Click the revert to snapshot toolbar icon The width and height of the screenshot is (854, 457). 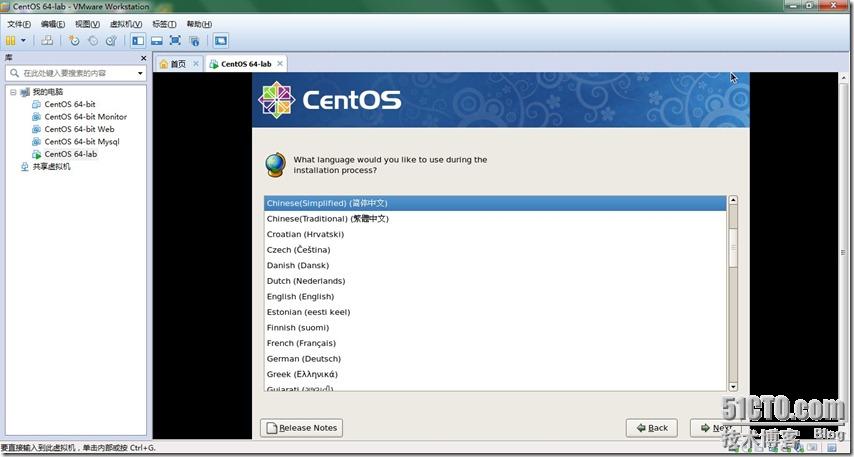[93, 40]
